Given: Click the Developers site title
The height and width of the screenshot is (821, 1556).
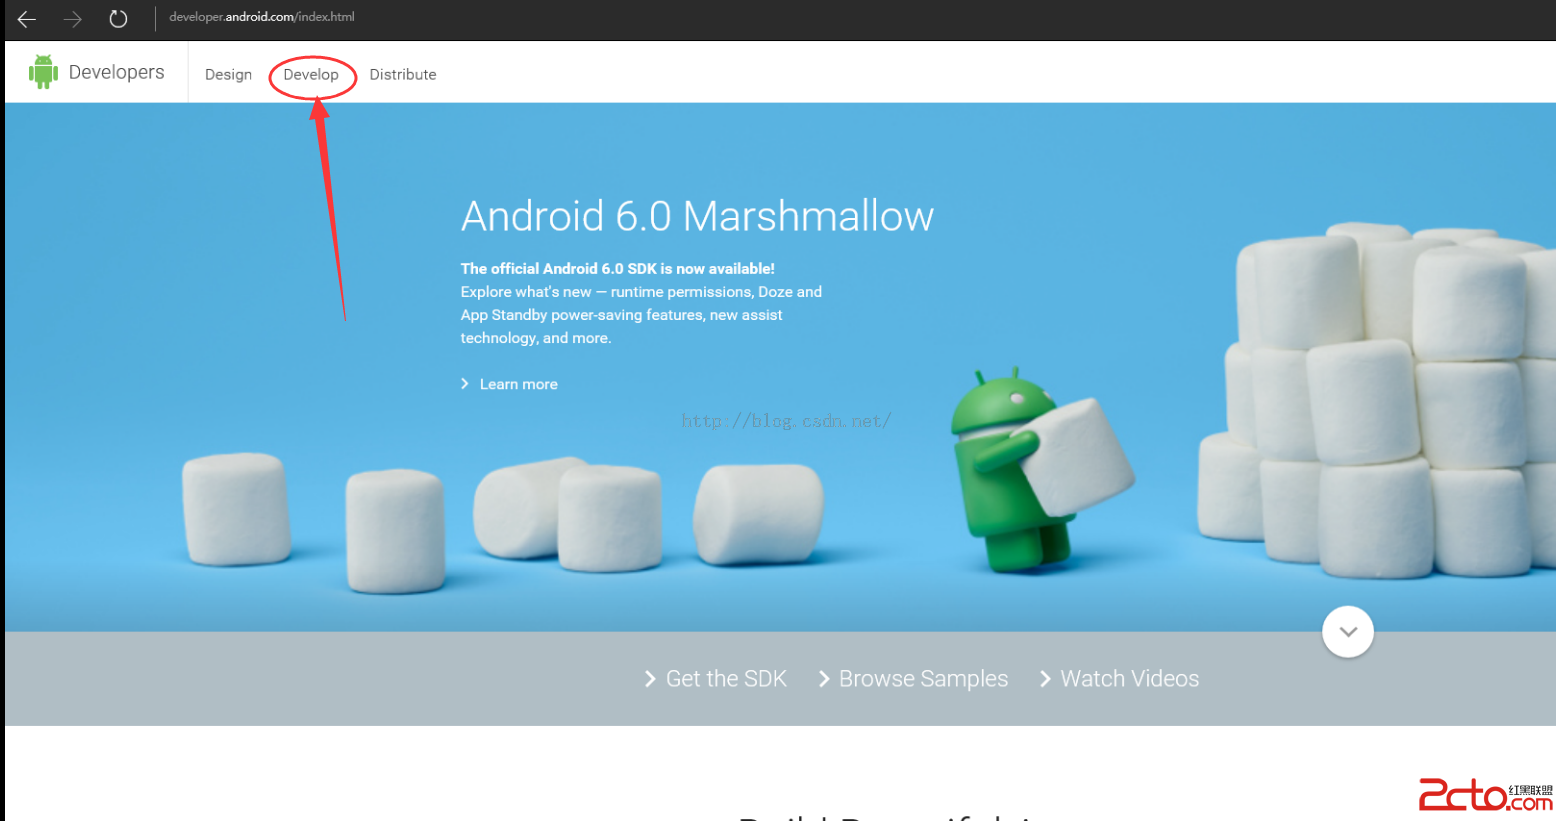Looking at the screenshot, I should click(116, 72).
